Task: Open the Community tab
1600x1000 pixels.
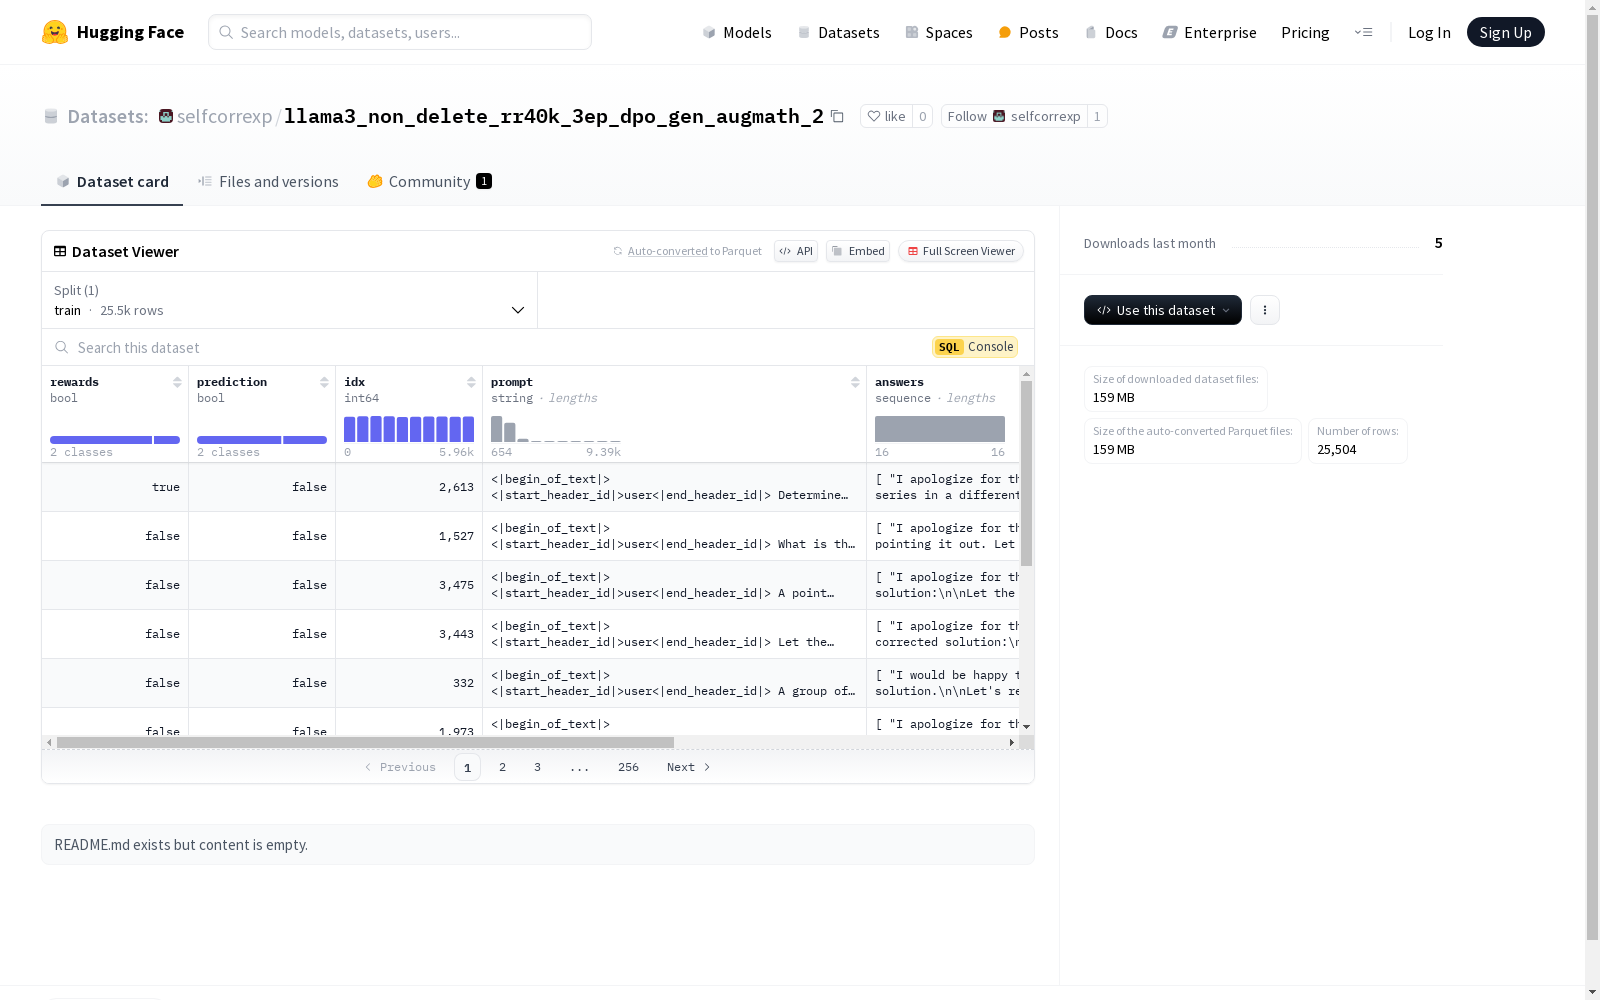Action: 429,181
